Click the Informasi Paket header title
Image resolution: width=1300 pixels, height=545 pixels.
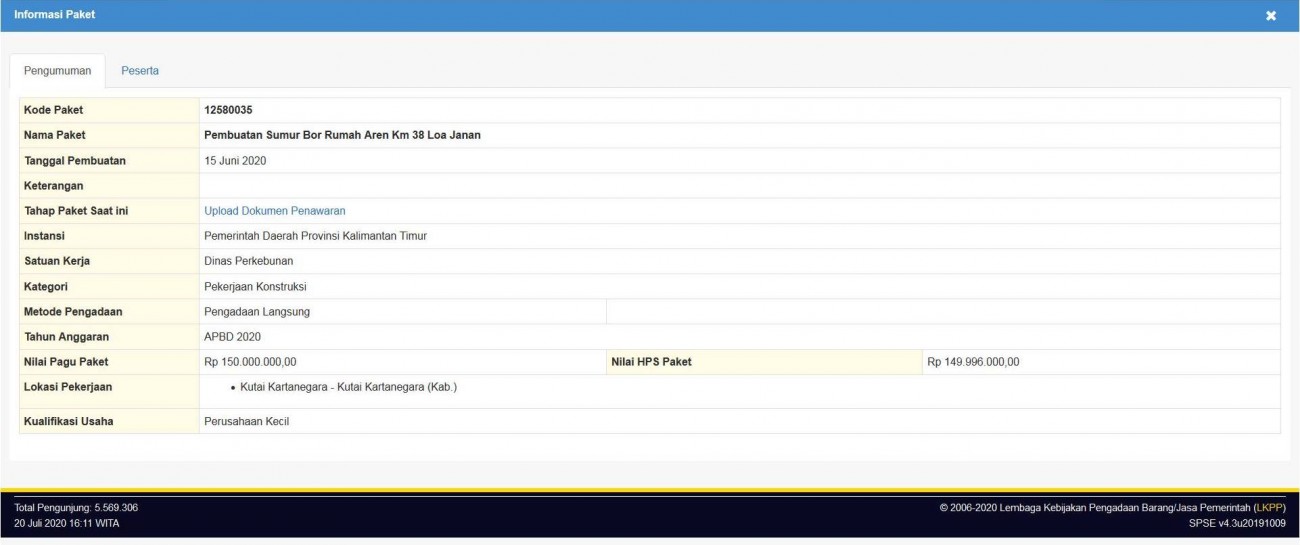coord(55,15)
